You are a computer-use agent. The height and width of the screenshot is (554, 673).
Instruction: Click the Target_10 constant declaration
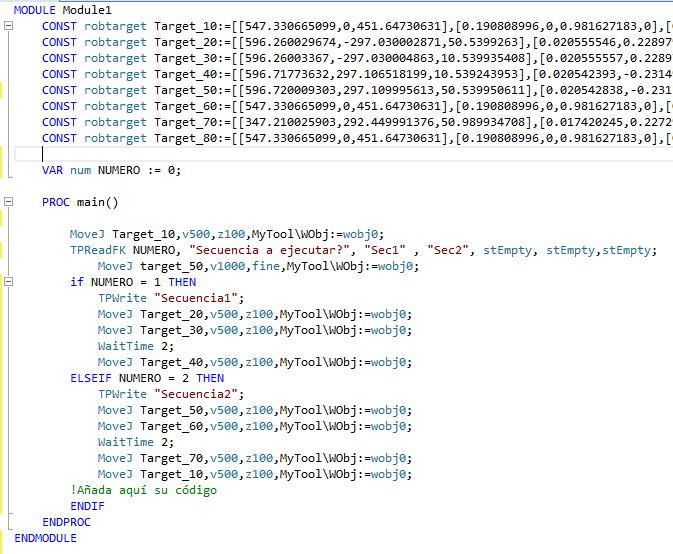357,26
